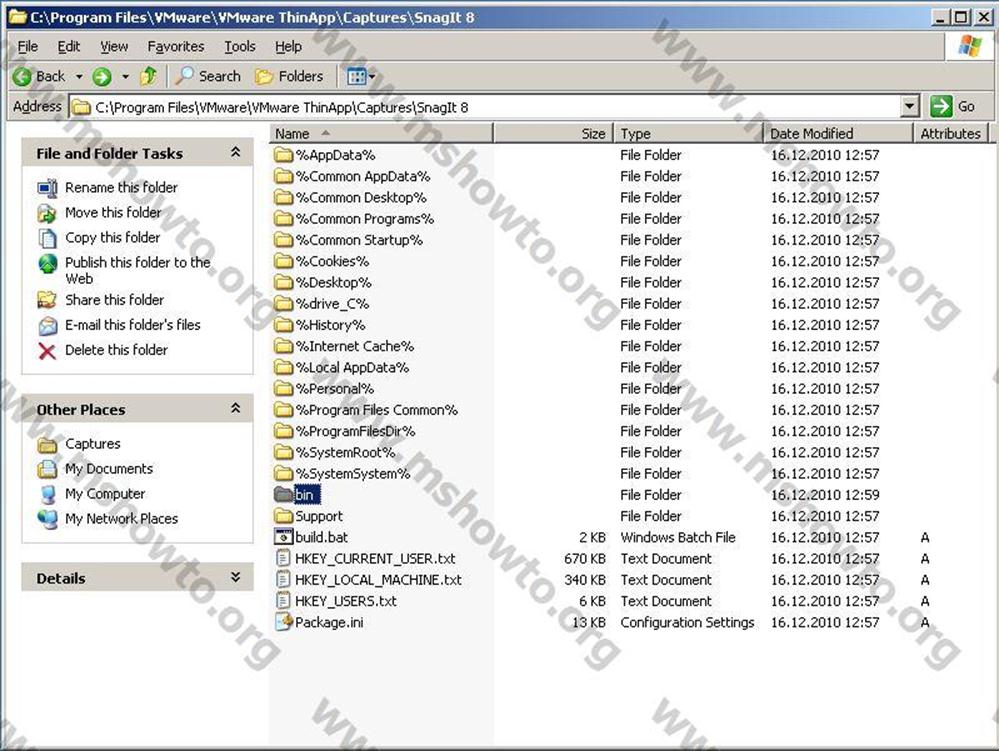Image resolution: width=999 pixels, height=751 pixels.
Task: Open the Tools menu
Action: tap(240, 46)
